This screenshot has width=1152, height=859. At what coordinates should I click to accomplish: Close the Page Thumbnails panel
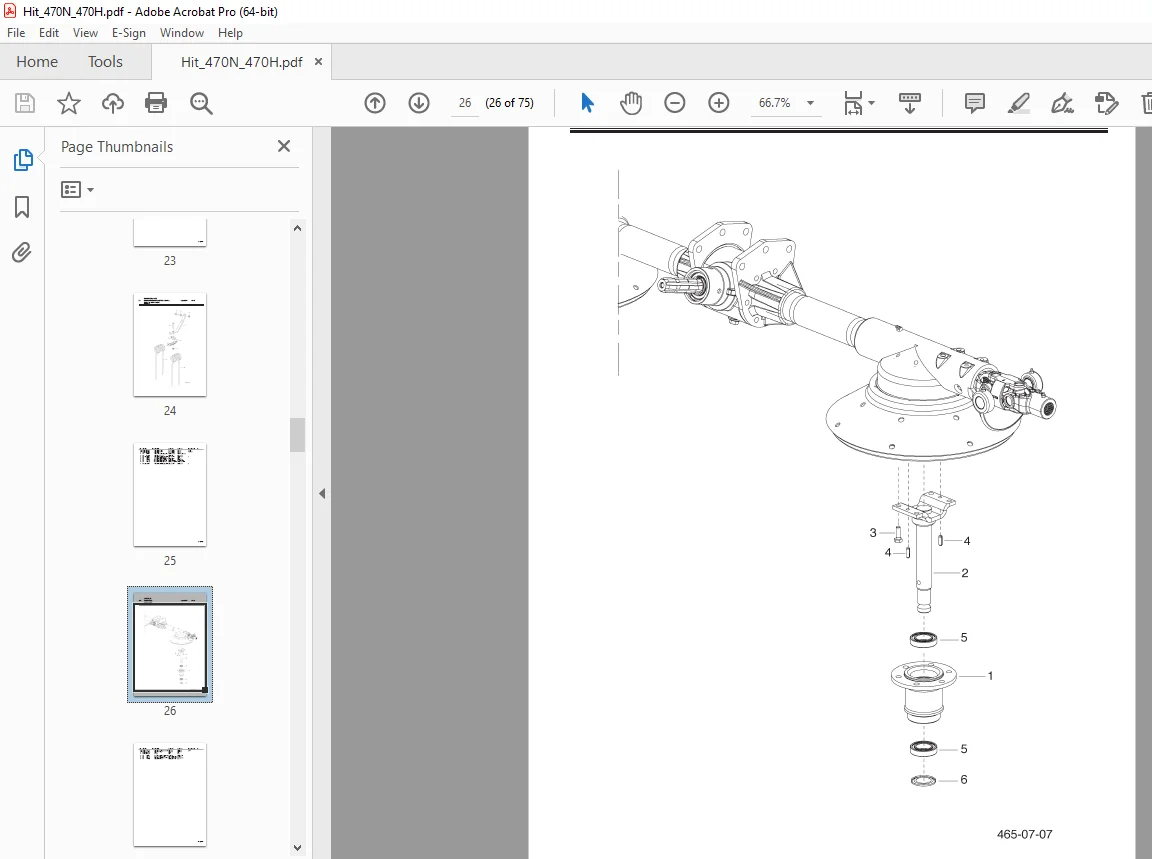[284, 146]
